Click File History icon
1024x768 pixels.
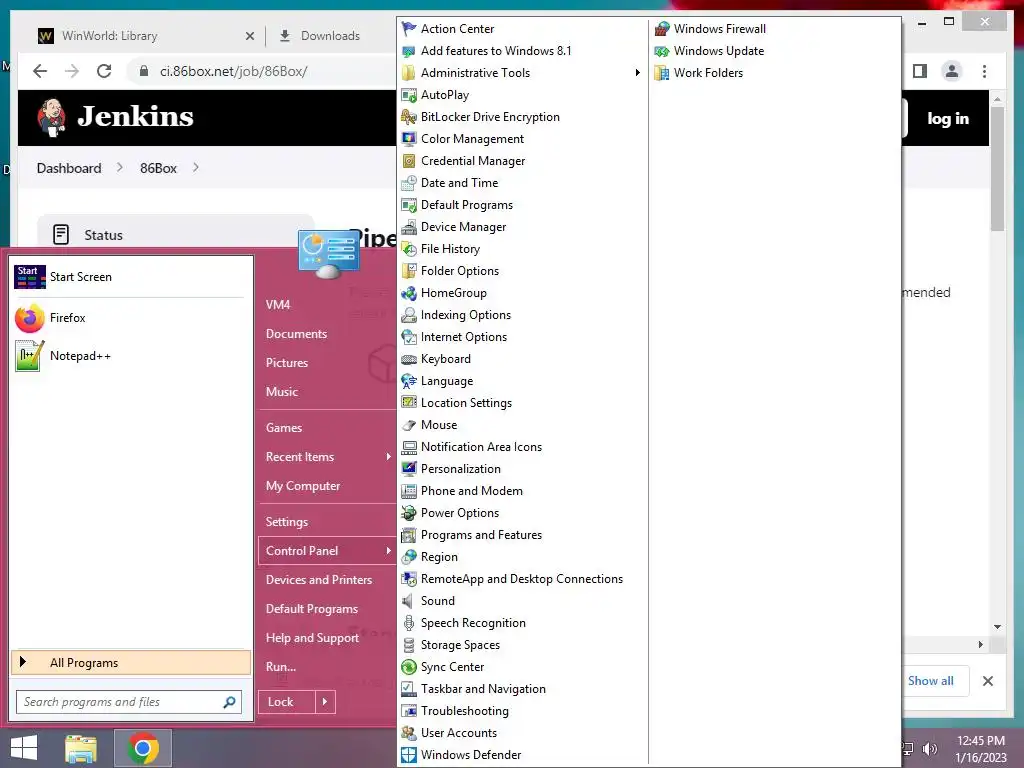409,249
